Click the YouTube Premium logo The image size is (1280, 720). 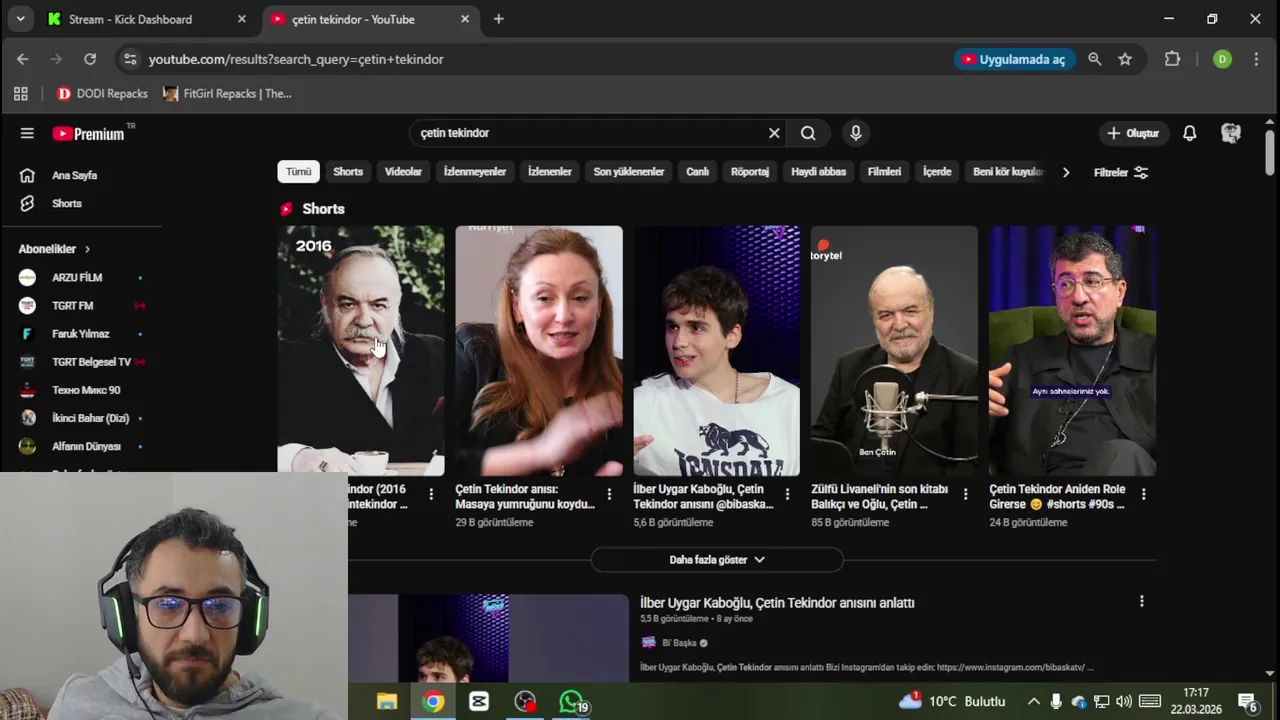pos(90,133)
